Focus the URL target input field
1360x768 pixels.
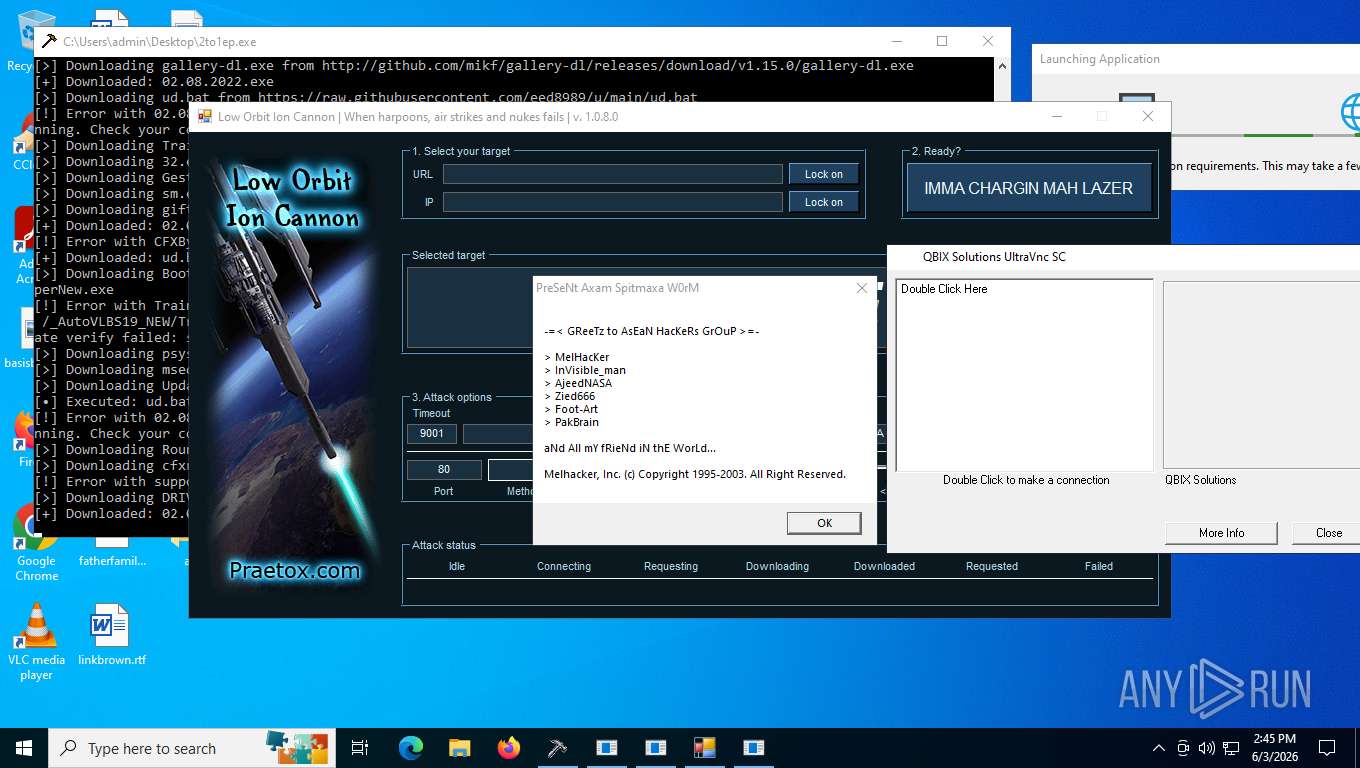[x=612, y=174]
